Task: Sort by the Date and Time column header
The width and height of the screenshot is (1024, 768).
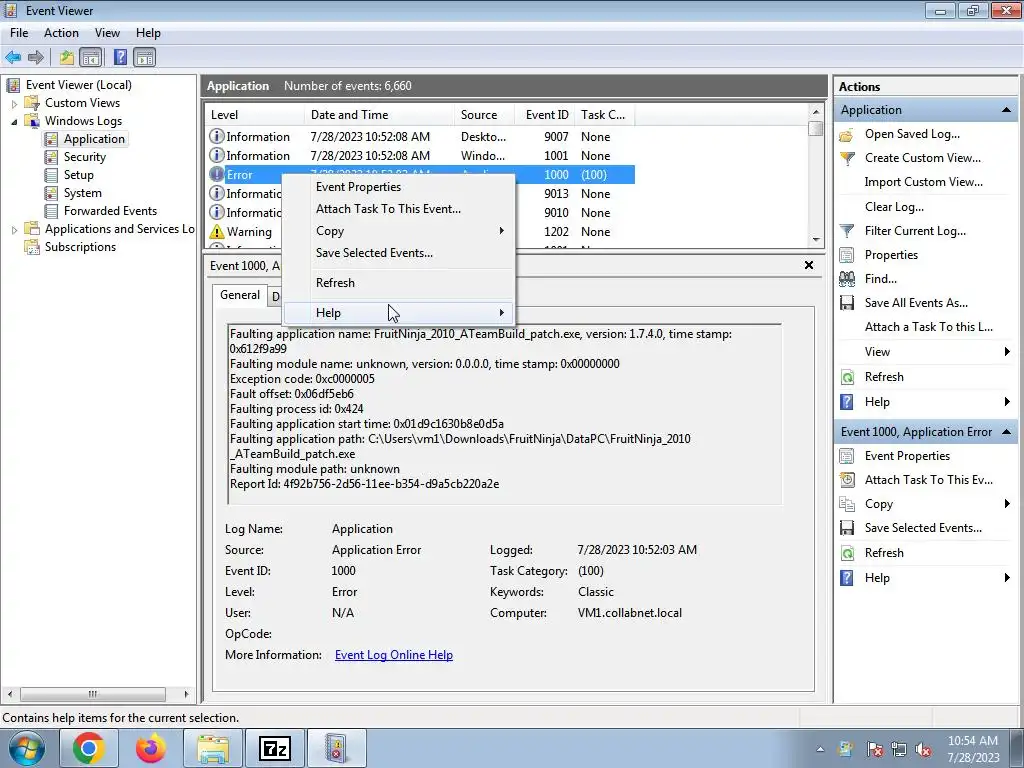Action: click(x=379, y=115)
